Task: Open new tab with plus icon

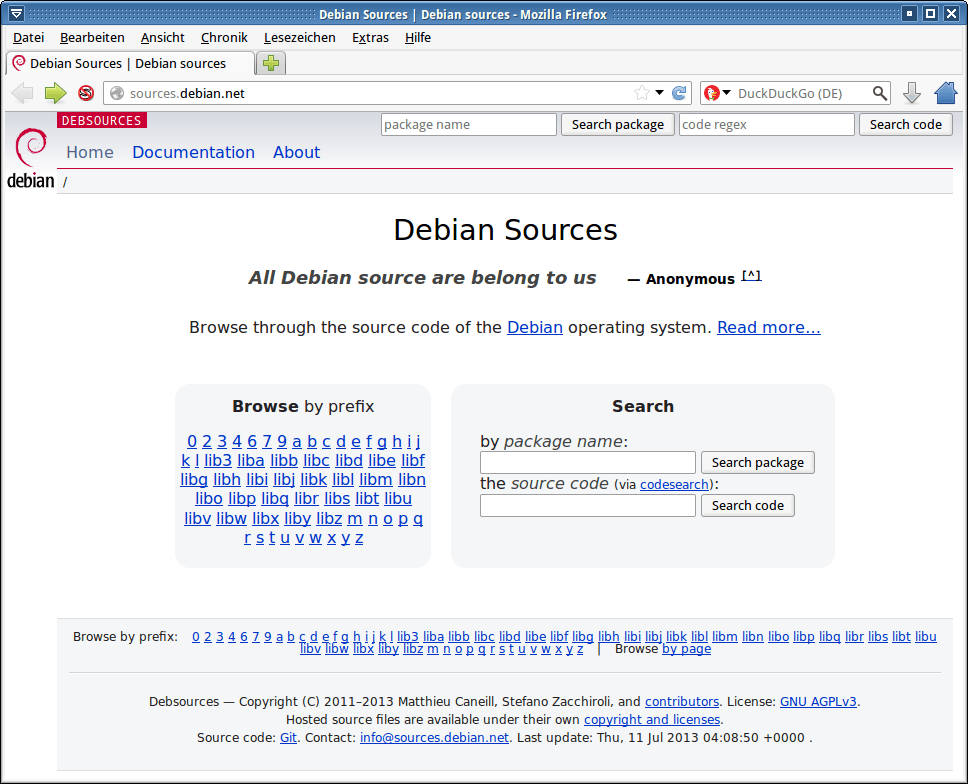Action: click(x=270, y=63)
